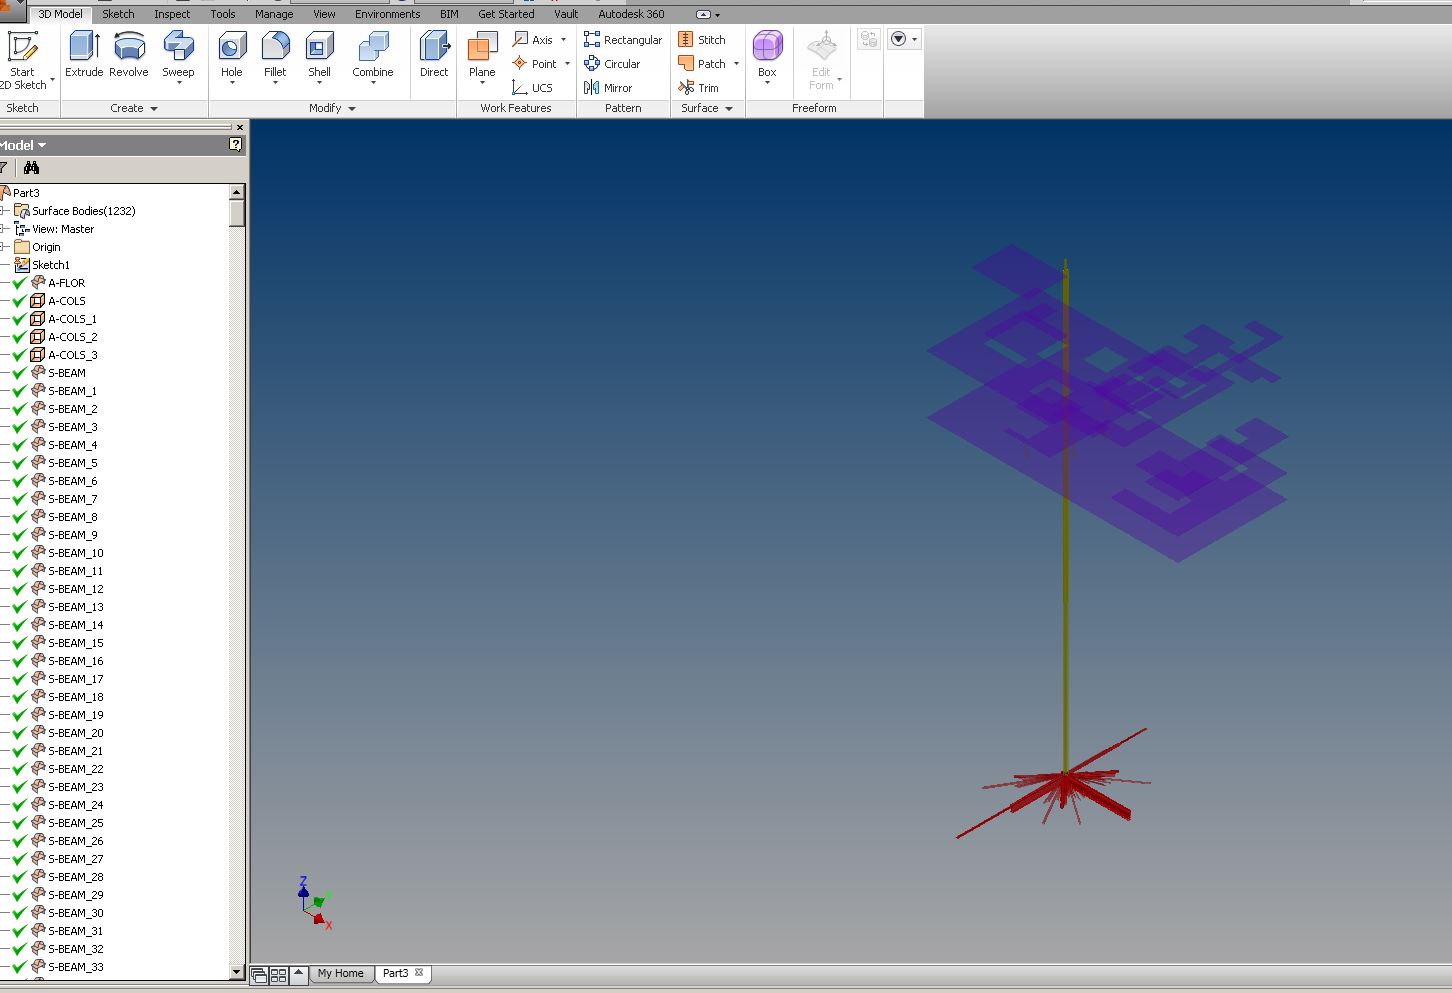Open the Environments ribbon tab
Viewport: 1452px width, 993px height.
point(387,14)
